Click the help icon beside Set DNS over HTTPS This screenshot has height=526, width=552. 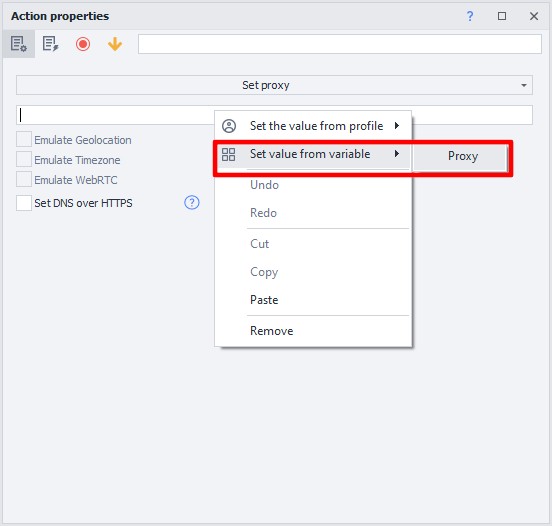[192, 202]
